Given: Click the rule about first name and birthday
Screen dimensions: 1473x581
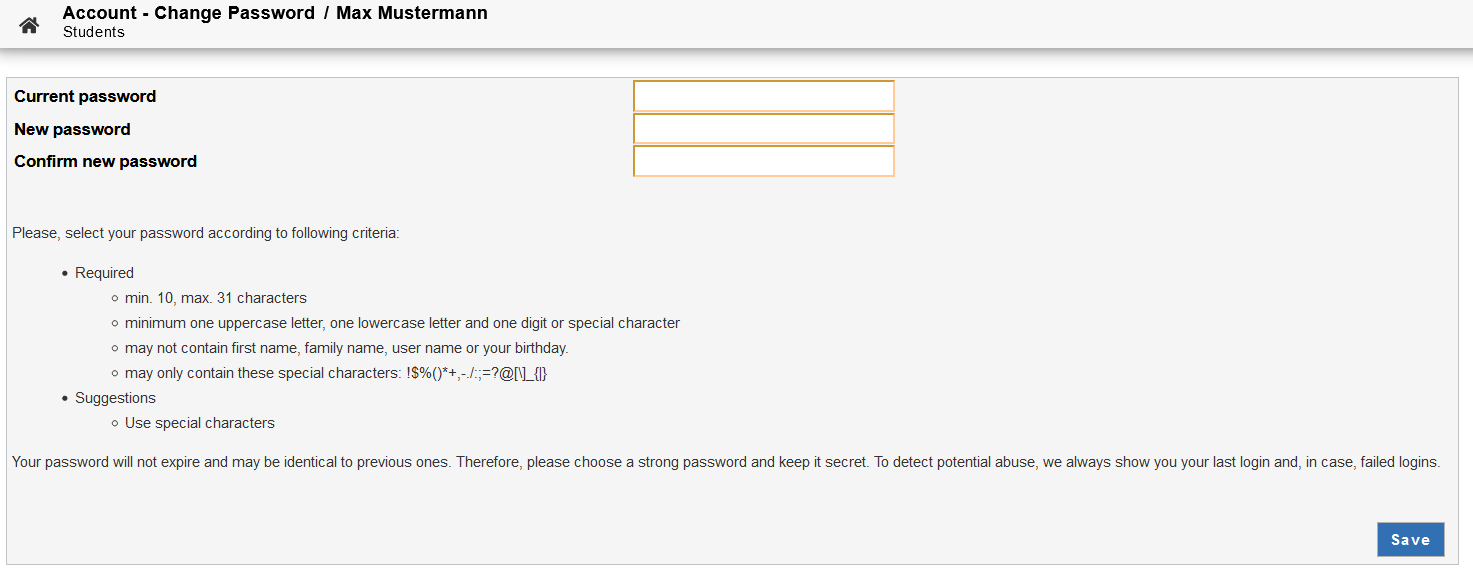Looking at the screenshot, I should click(x=346, y=348).
